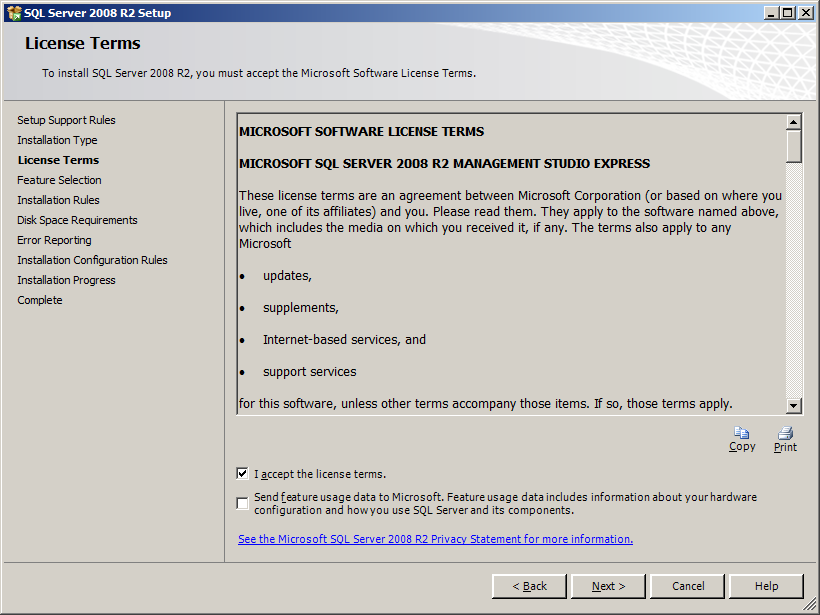Uncheck 'I accept the license terms' checkbox

tap(242, 474)
